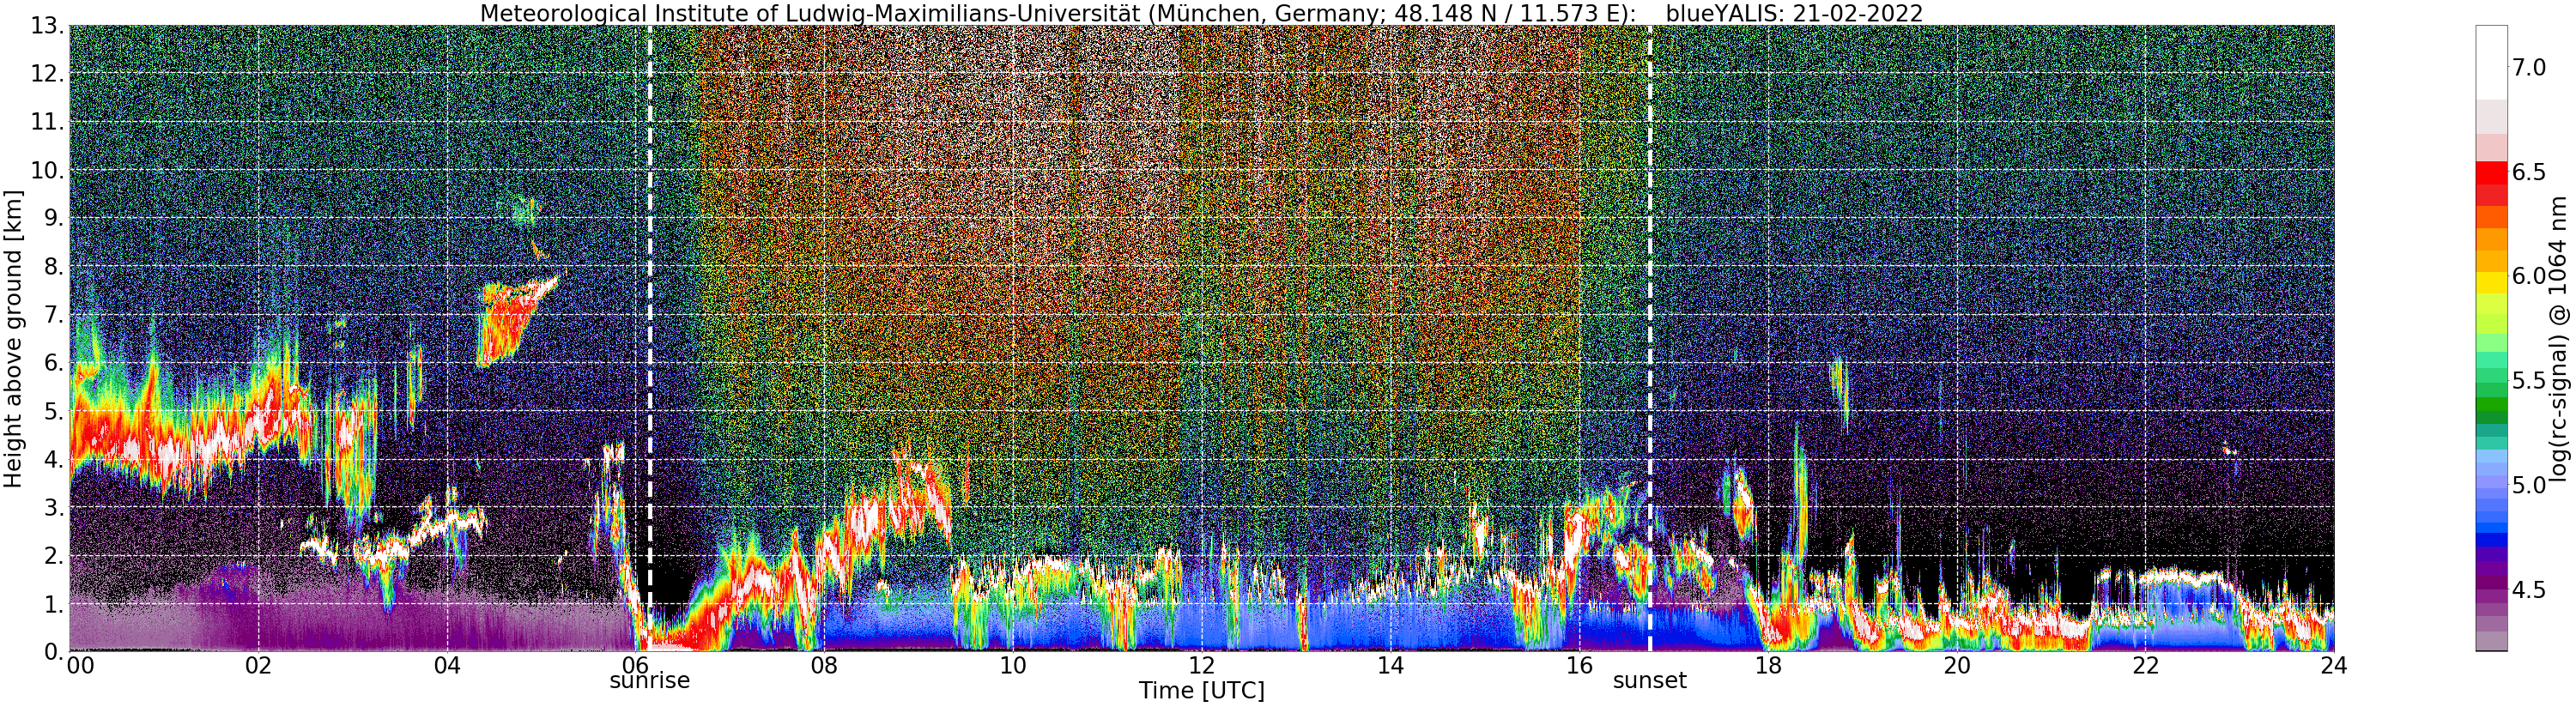The width and height of the screenshot is (2576, 707).
Task: Click the time axis tick label '14'
Action: (x=1390, y=666)
